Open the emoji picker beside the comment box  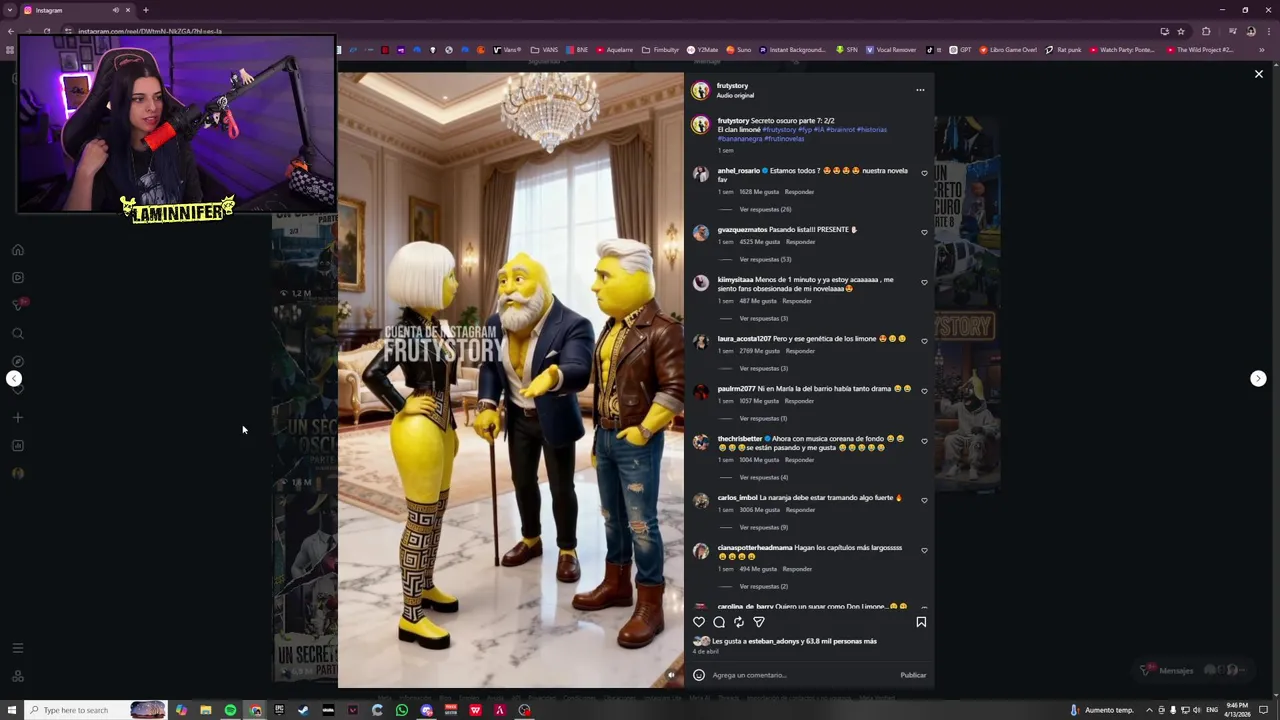(699, 675)
